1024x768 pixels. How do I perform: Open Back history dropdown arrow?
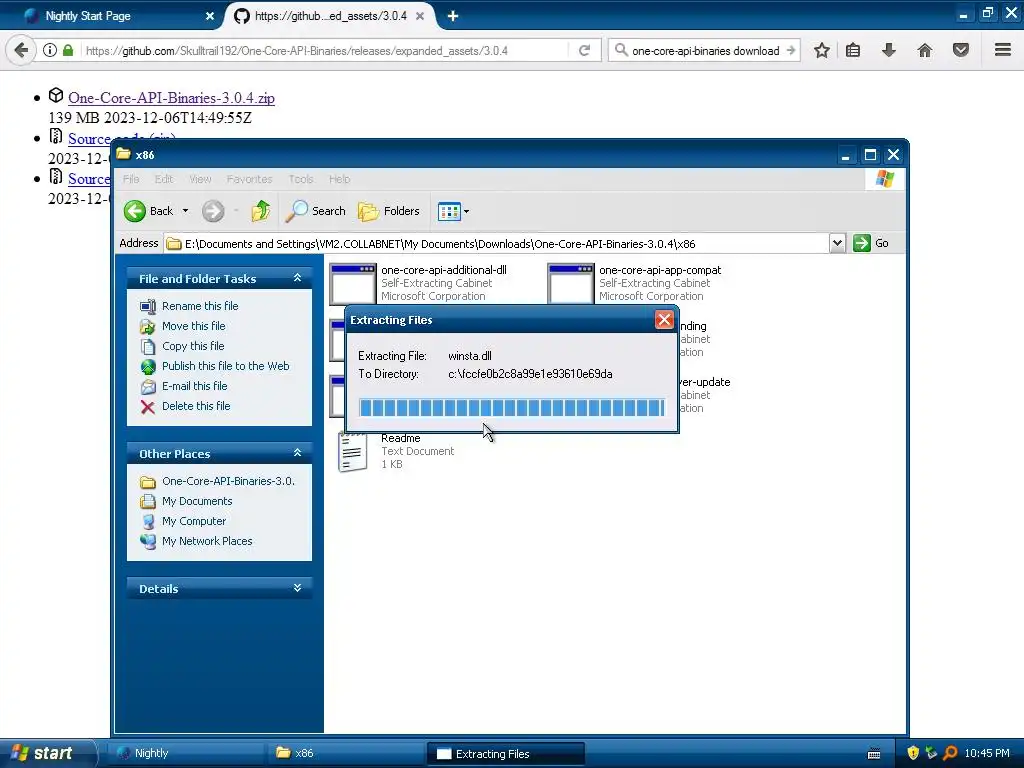click(x=185, y=211)
